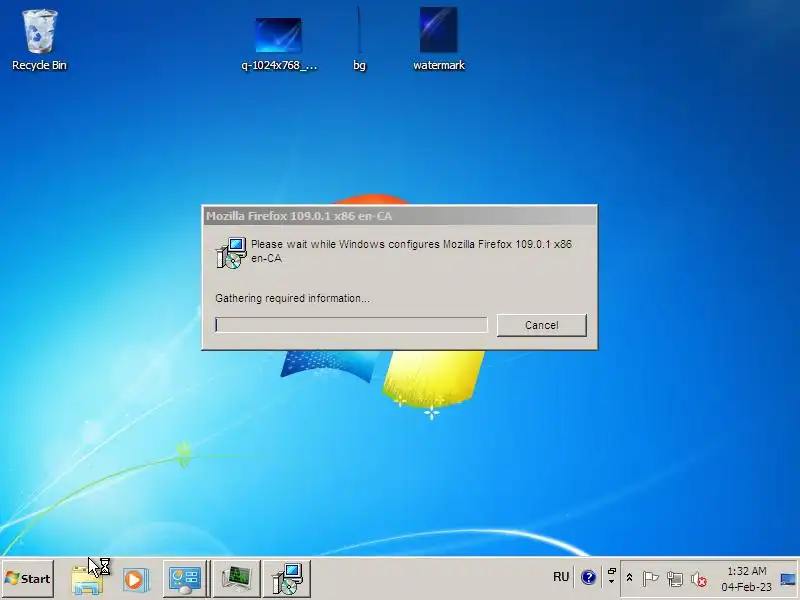Show hidden tray icons

coord(630,578)
